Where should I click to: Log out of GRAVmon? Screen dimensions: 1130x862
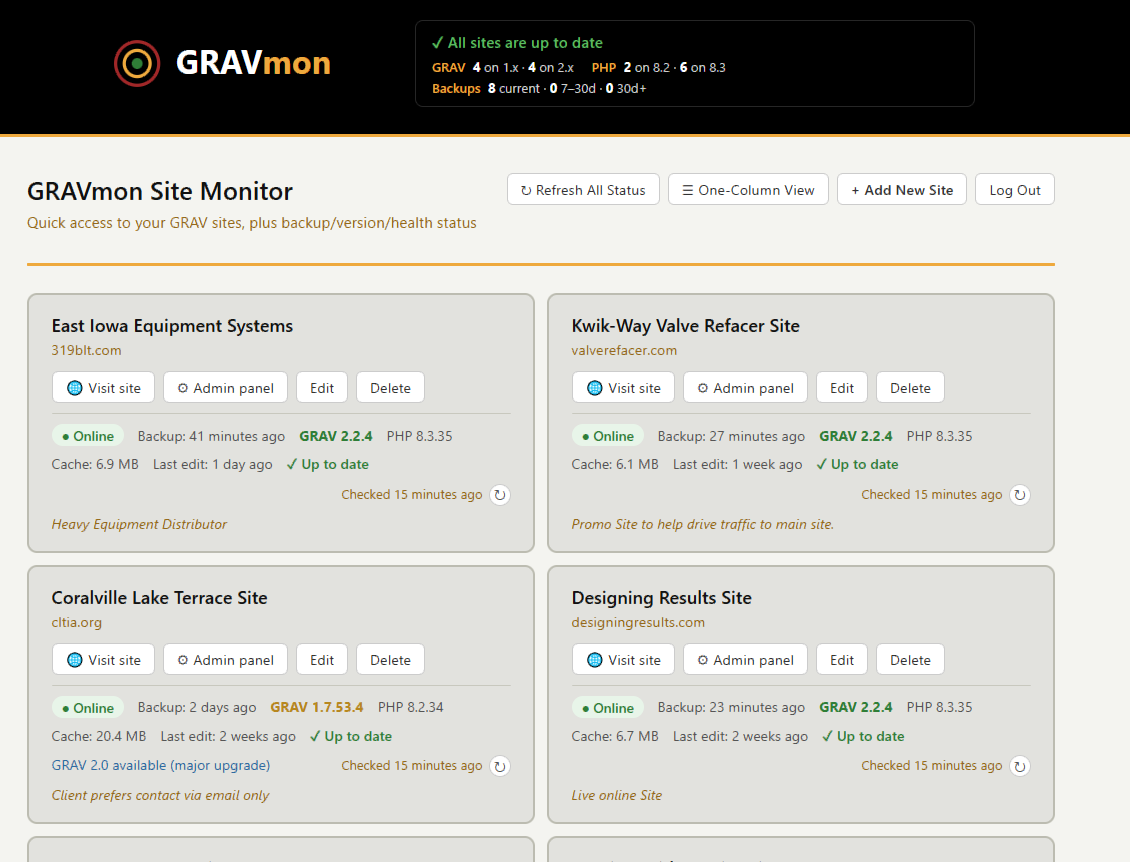(1015, 190)
